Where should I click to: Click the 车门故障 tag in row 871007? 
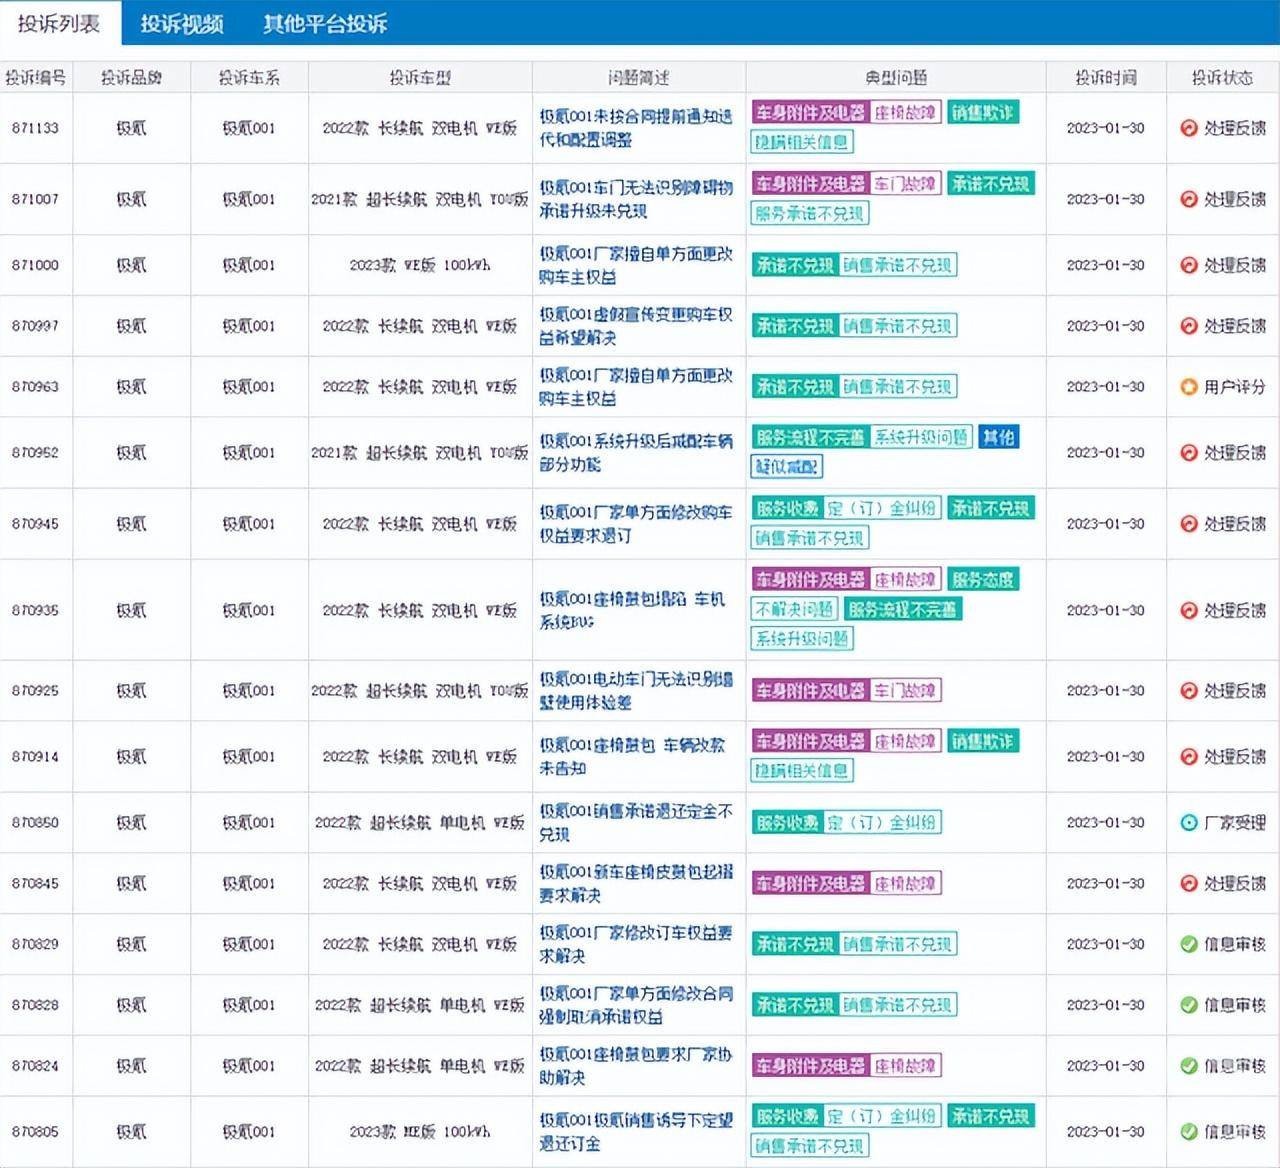coord(904,184)
